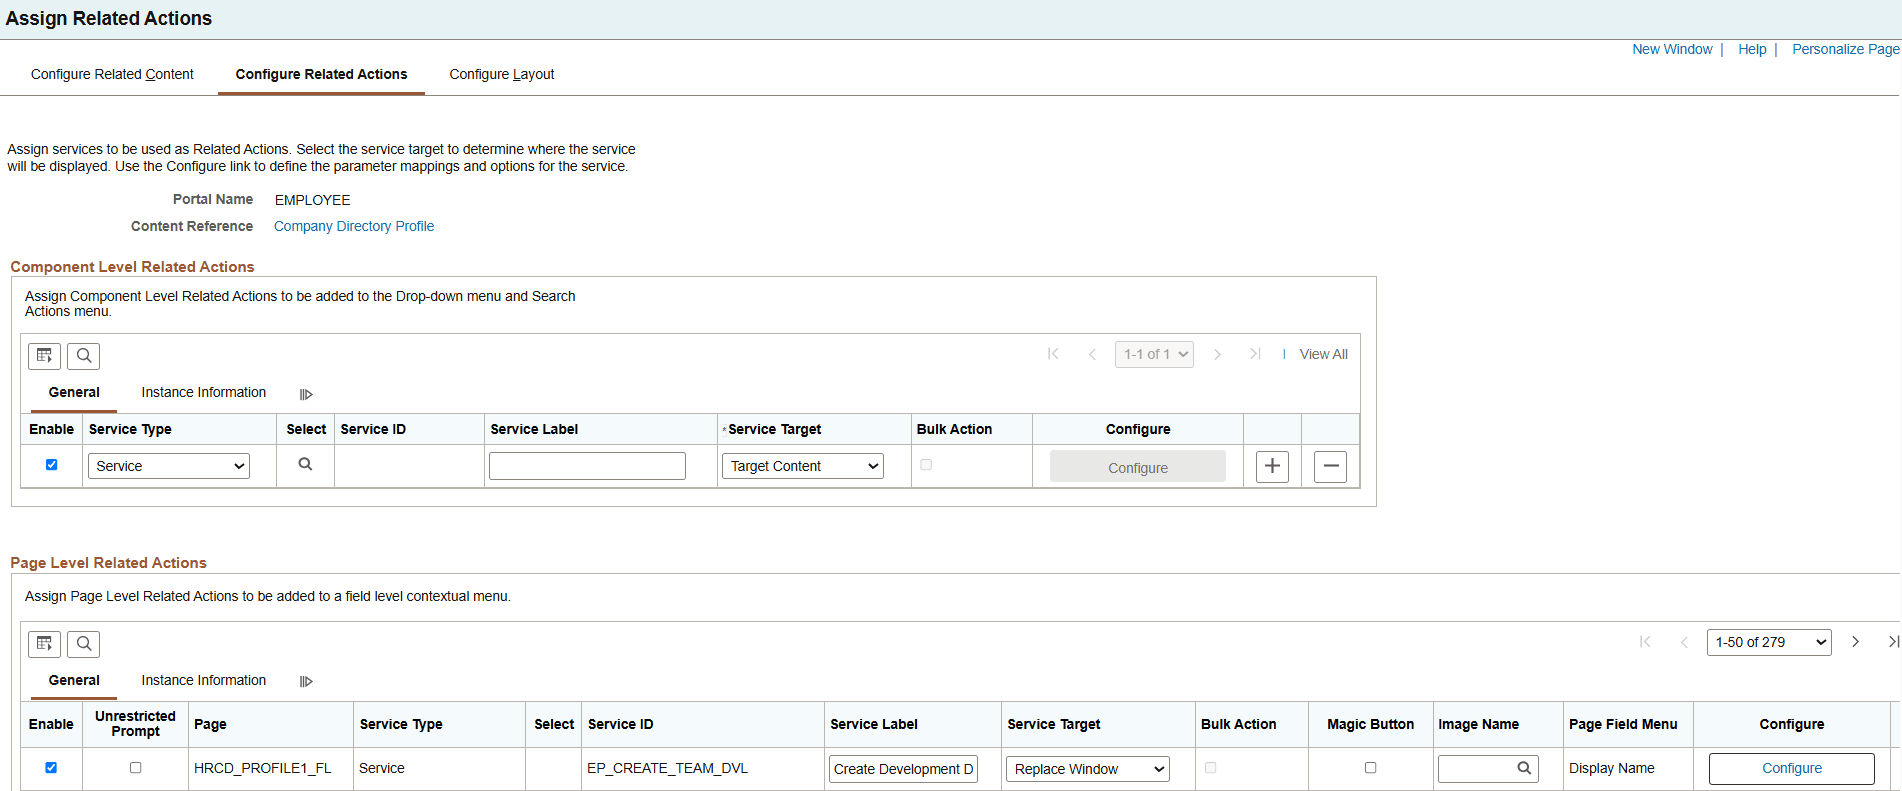Click the Create Development D service label field

(903, 769)
